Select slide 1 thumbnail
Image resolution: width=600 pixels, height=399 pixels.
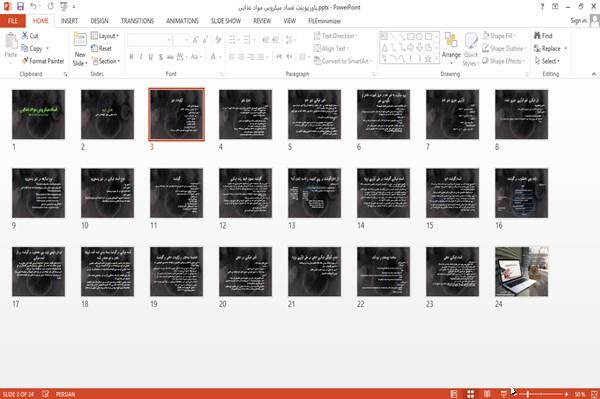pos(38,114)
